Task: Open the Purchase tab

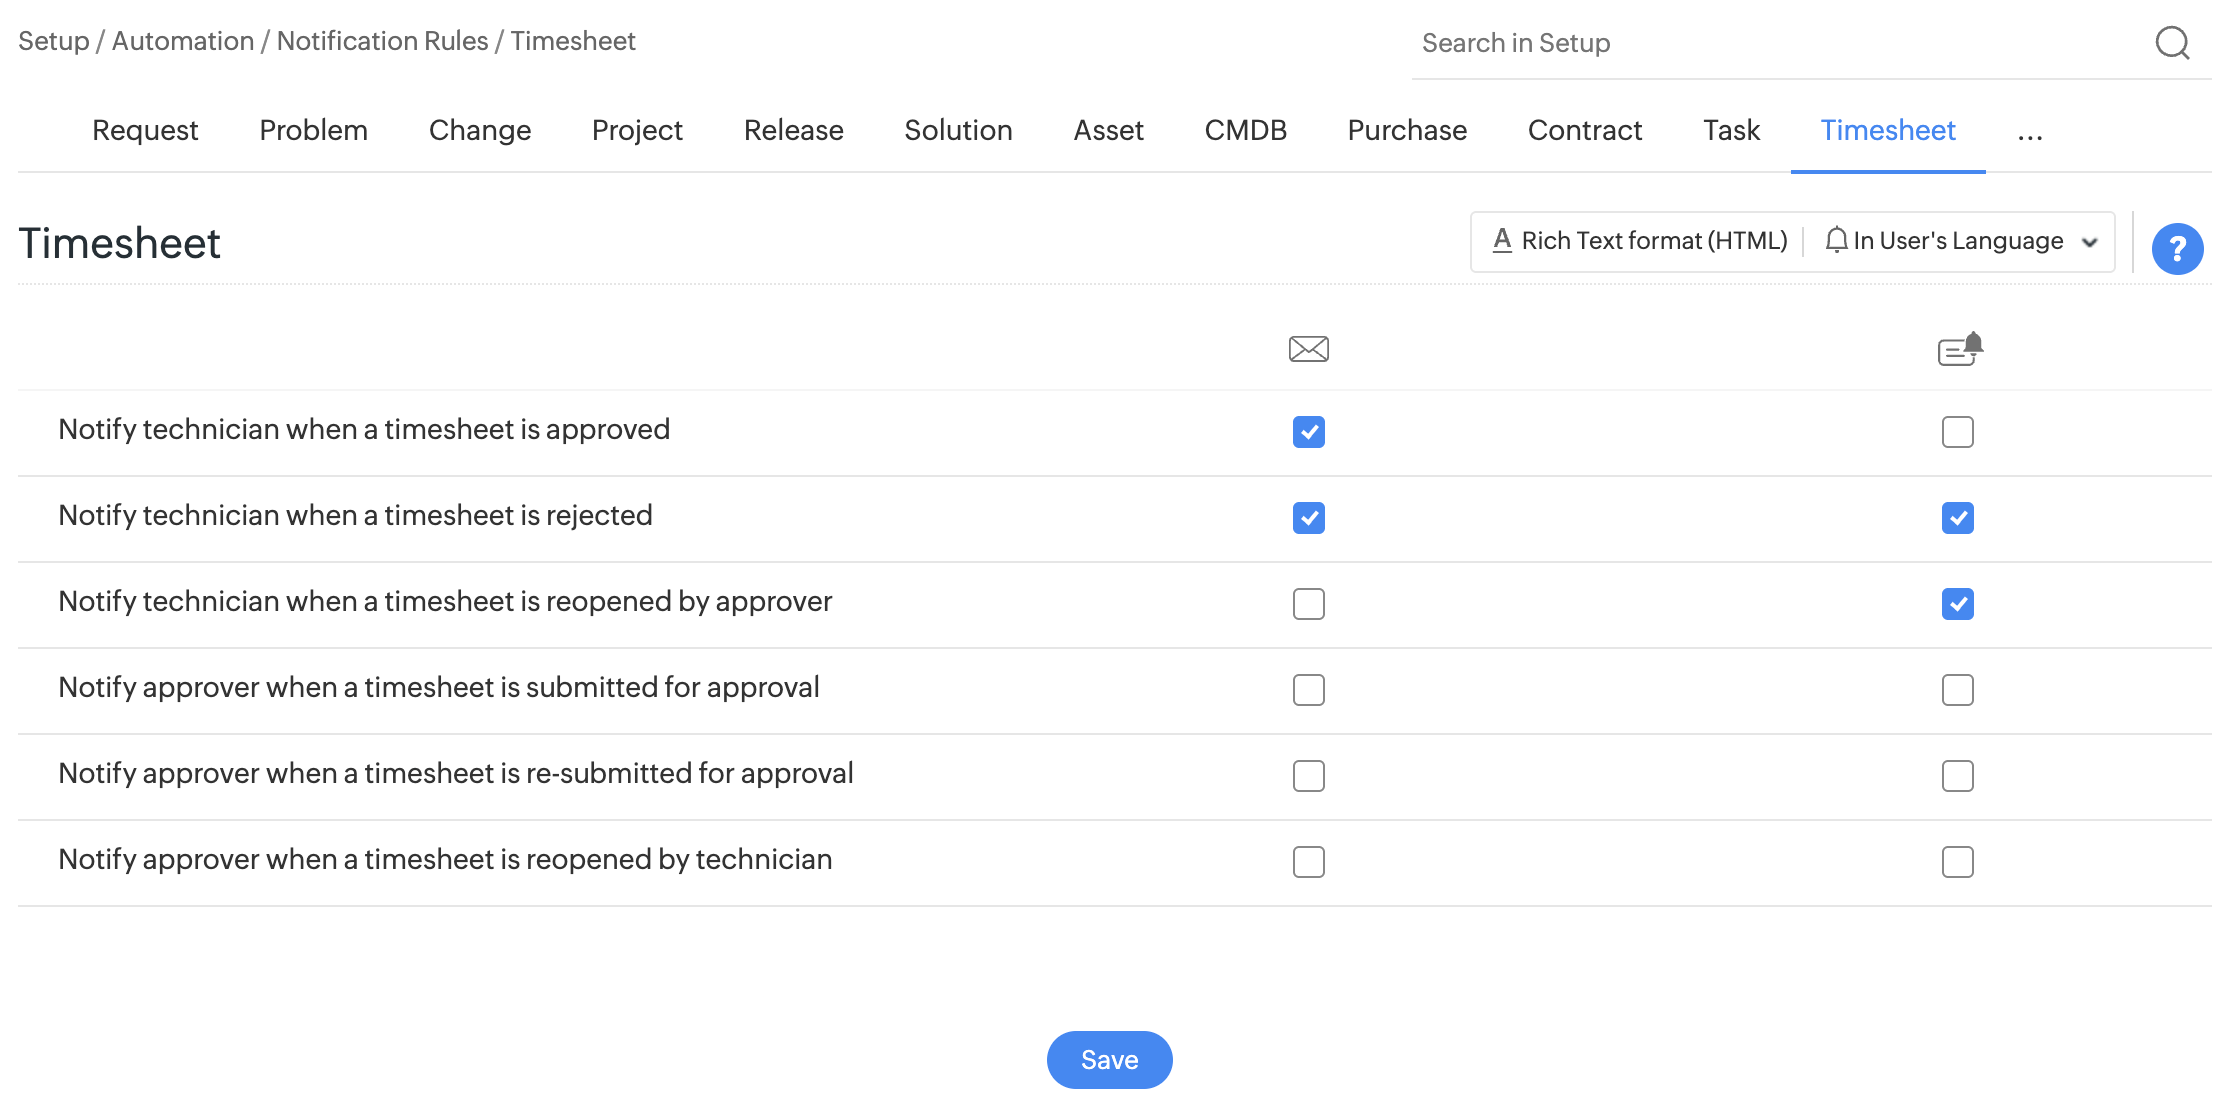Action: [1406, 131]
